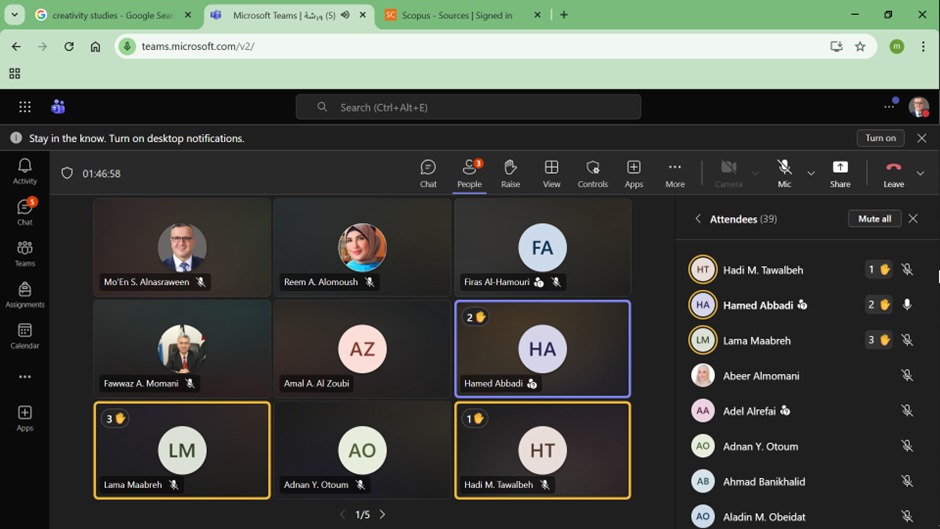Open the Chat panel in meeting toolbar
940x529 pixels.
pyautogui.click(x=428, y=173)
